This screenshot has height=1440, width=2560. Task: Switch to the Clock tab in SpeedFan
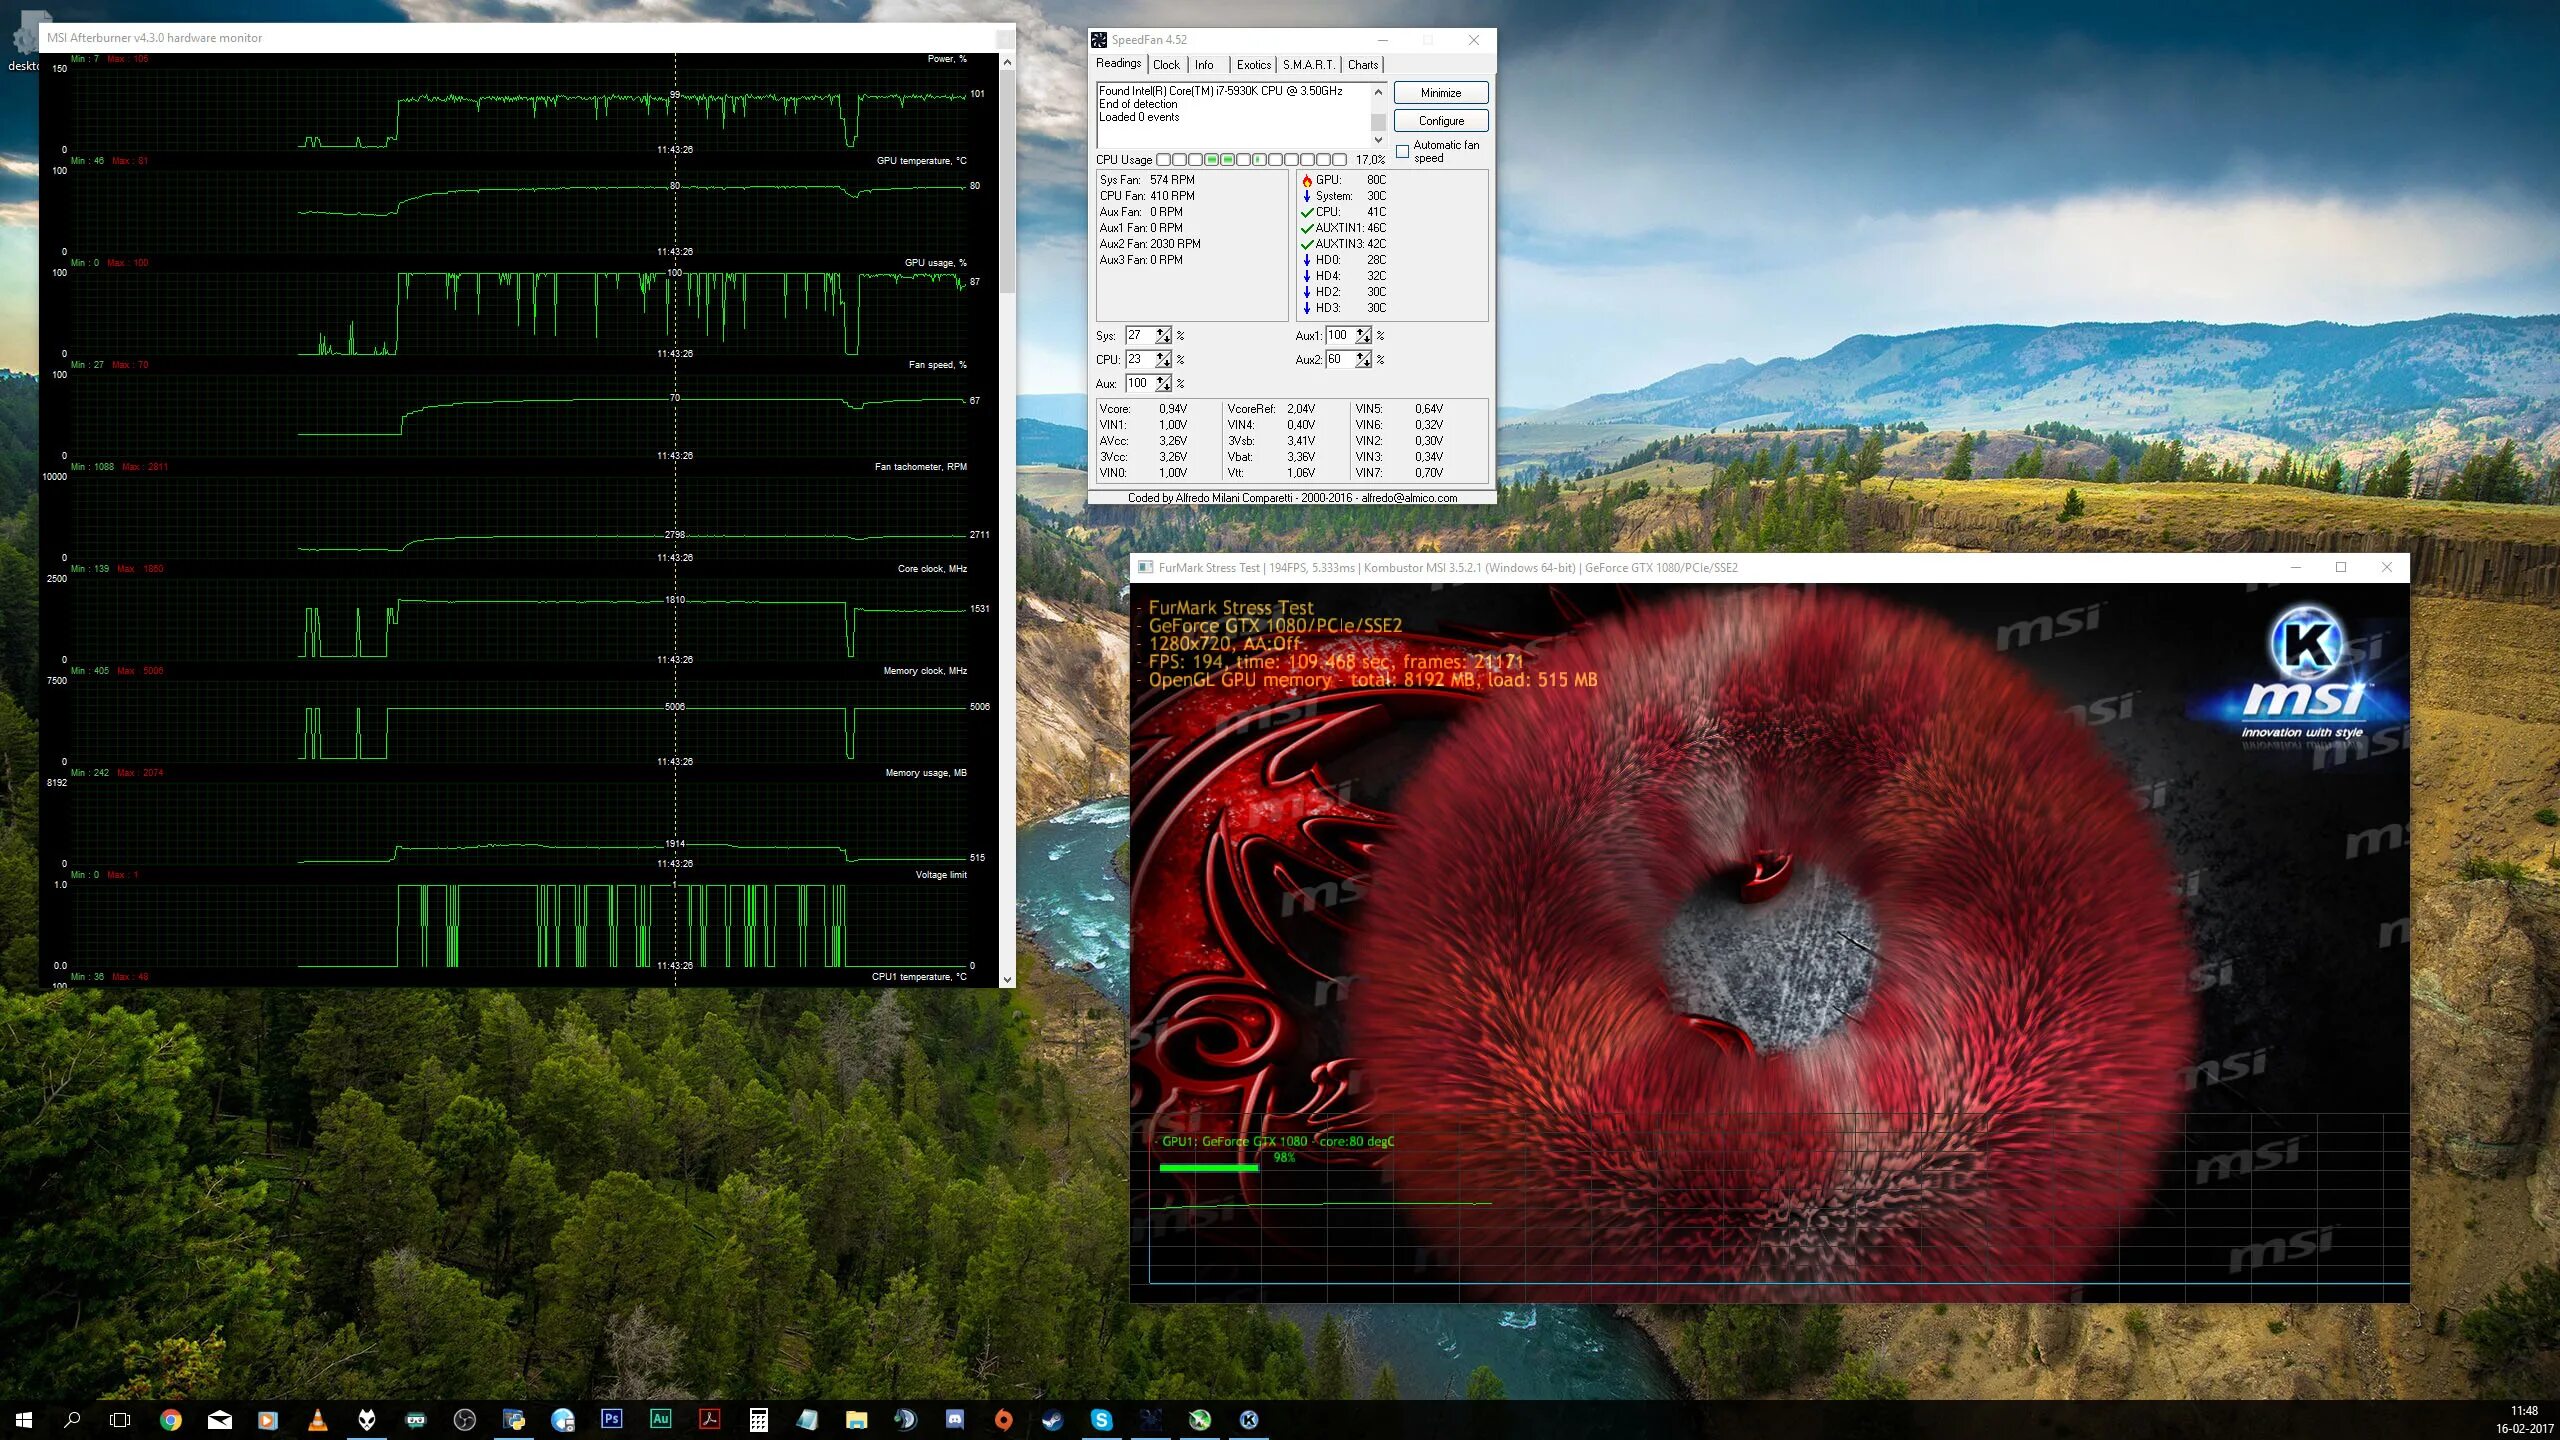(x=1166, y=65)
